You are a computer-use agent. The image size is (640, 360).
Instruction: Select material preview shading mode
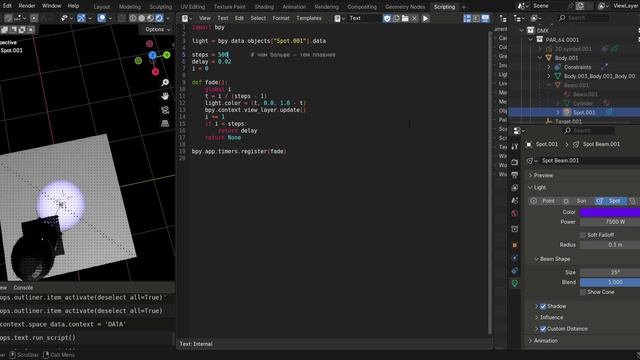pyautogui.click(x=150, y=18)
